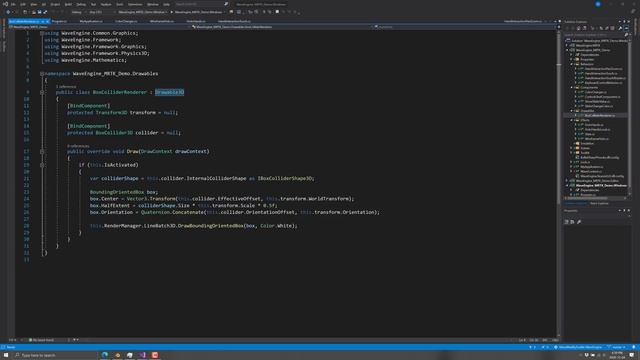Open the startup project dropdown
This screenshot has height=360, width=640.
(143, 12)
